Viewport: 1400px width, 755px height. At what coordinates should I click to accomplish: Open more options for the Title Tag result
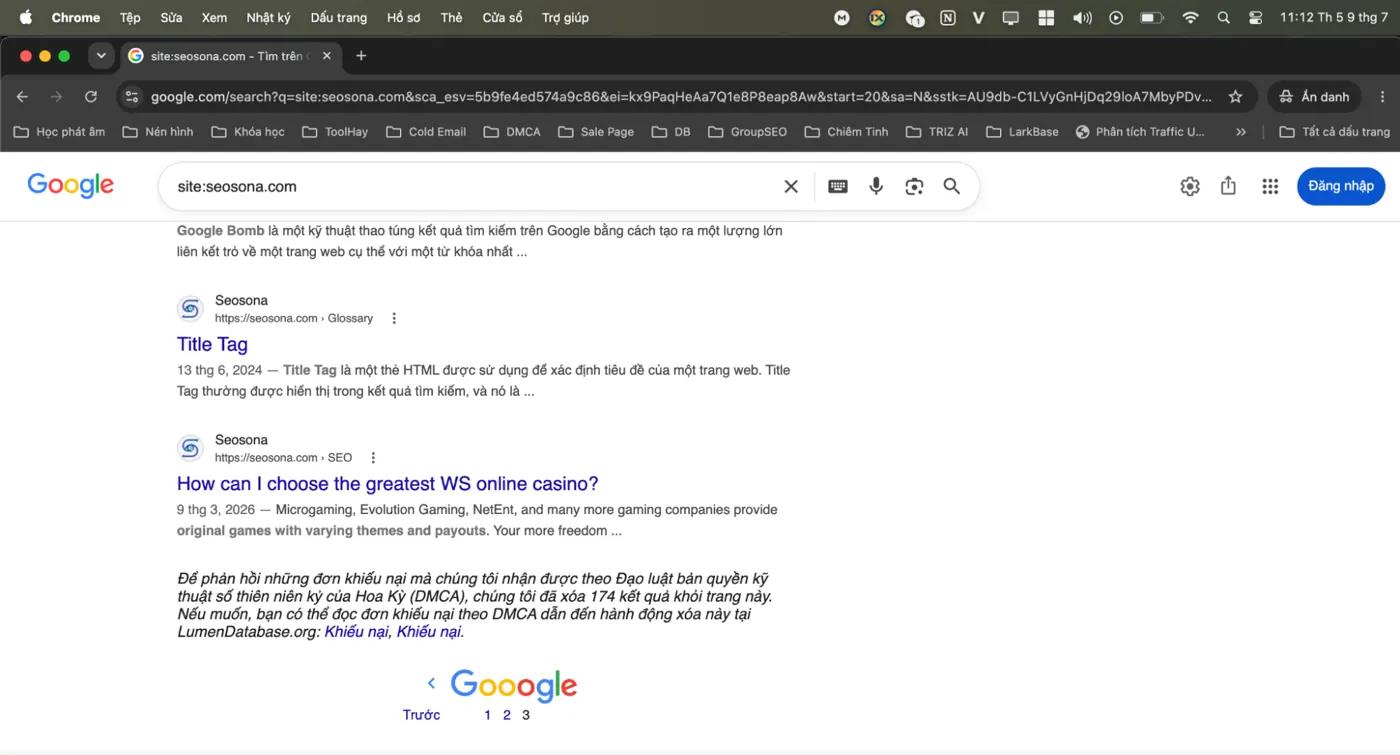click(394, 318)
